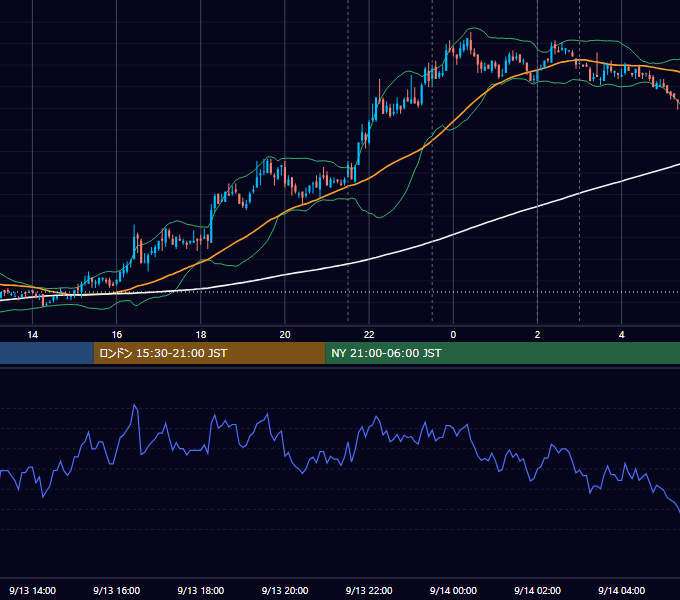Click the 9/13 14:00 time label

pyautogui.click(x=33, y=590)
